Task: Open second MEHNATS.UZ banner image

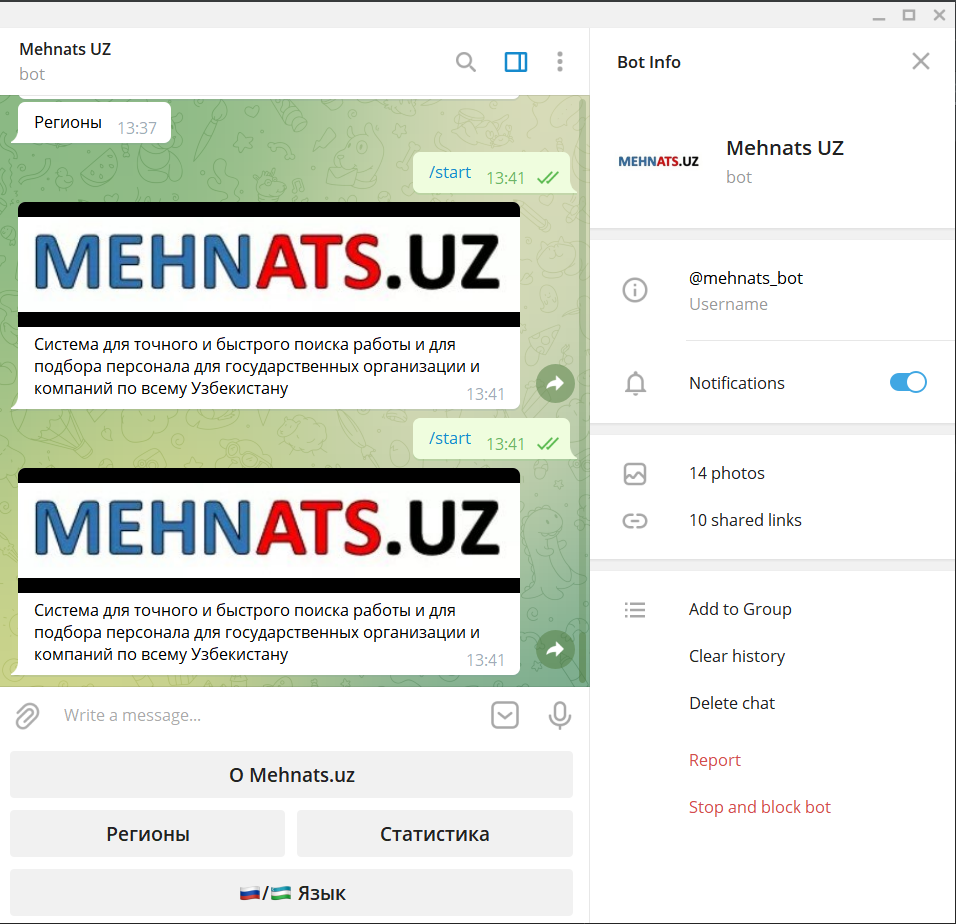Action: 269,530
